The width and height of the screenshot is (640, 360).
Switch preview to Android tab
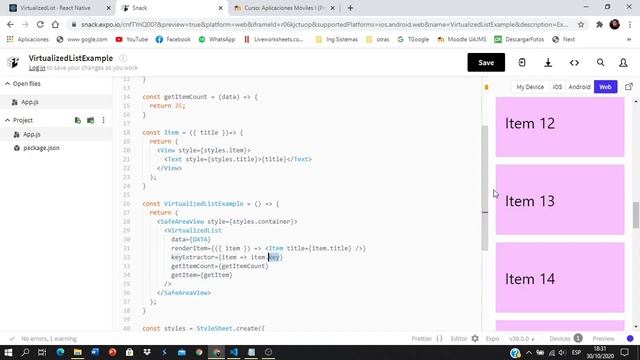tap(579, 87)
